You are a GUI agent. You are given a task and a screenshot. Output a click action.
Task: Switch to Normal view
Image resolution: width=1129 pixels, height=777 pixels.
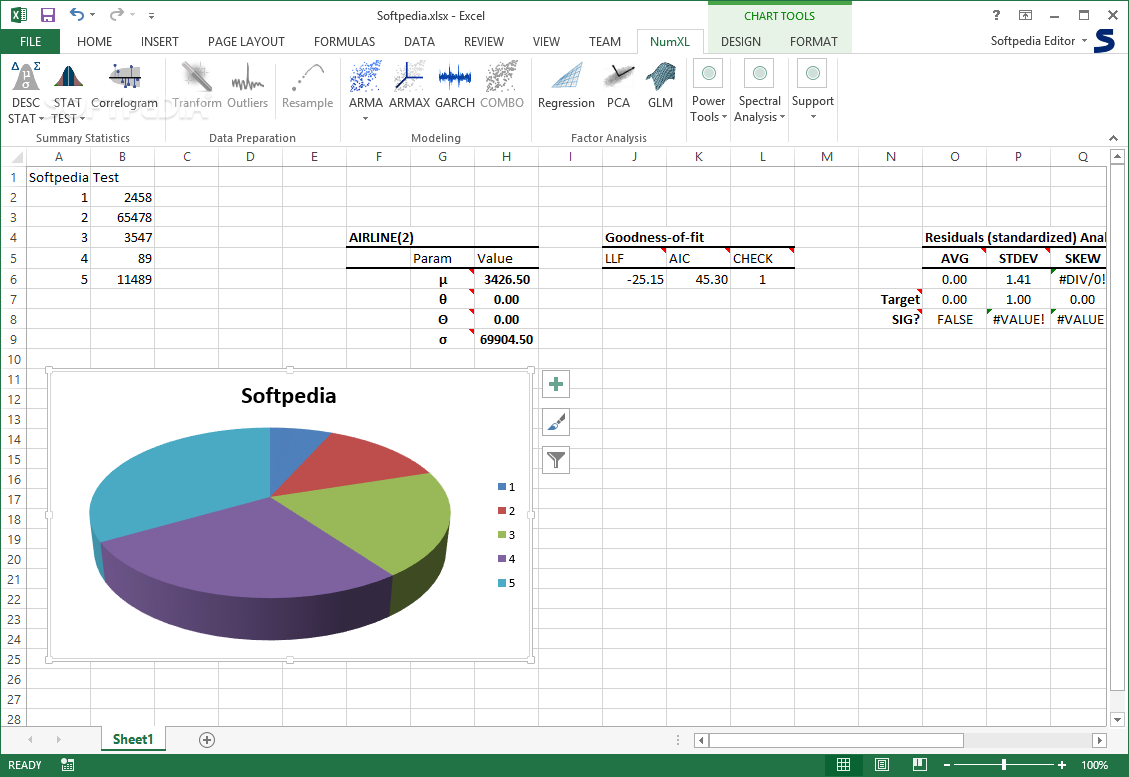(843, 765)
